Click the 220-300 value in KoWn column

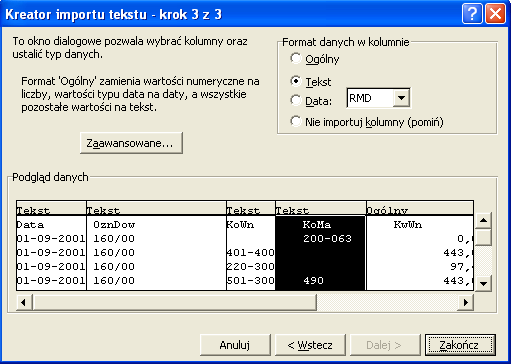point(251,267)
